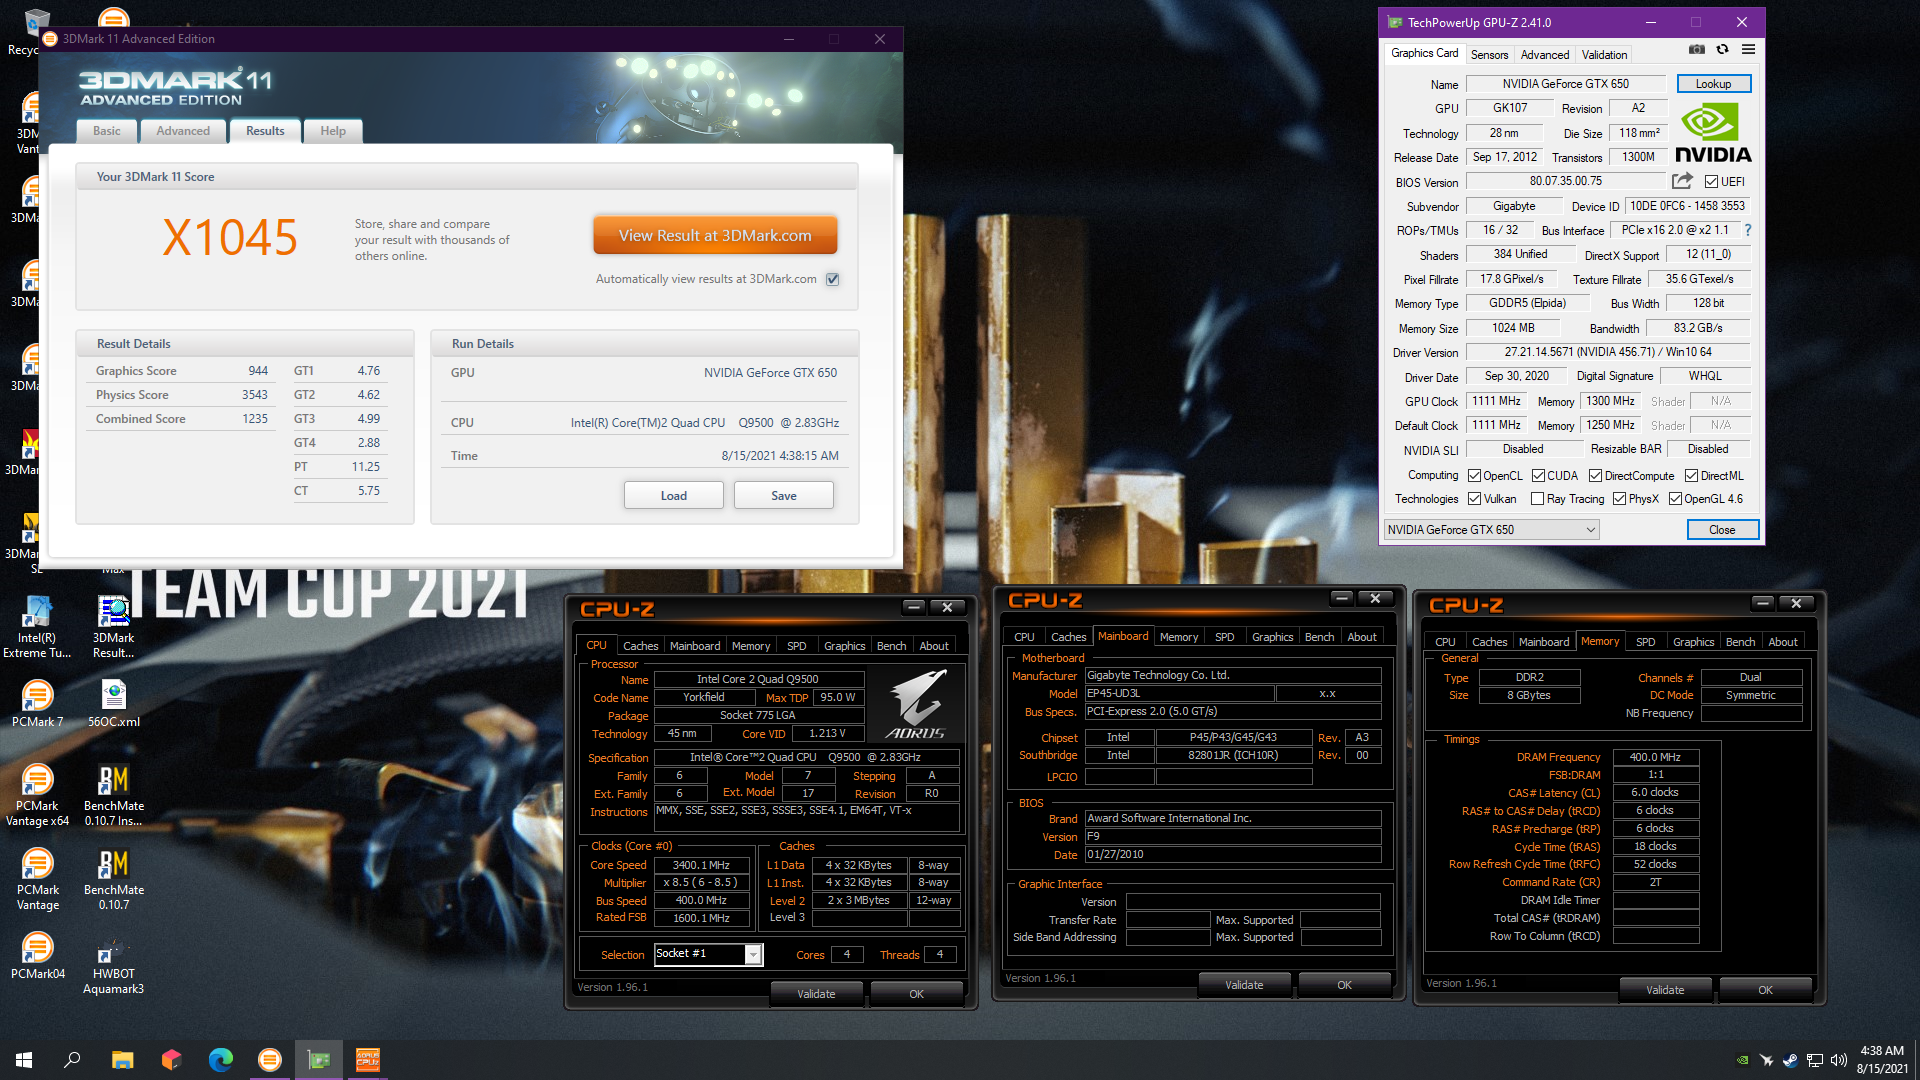Click the DRAM Frequency value 400.0 MHz
Image resolution: width=1920 pixels, height=1080 pixels.
coord(1655,757)
